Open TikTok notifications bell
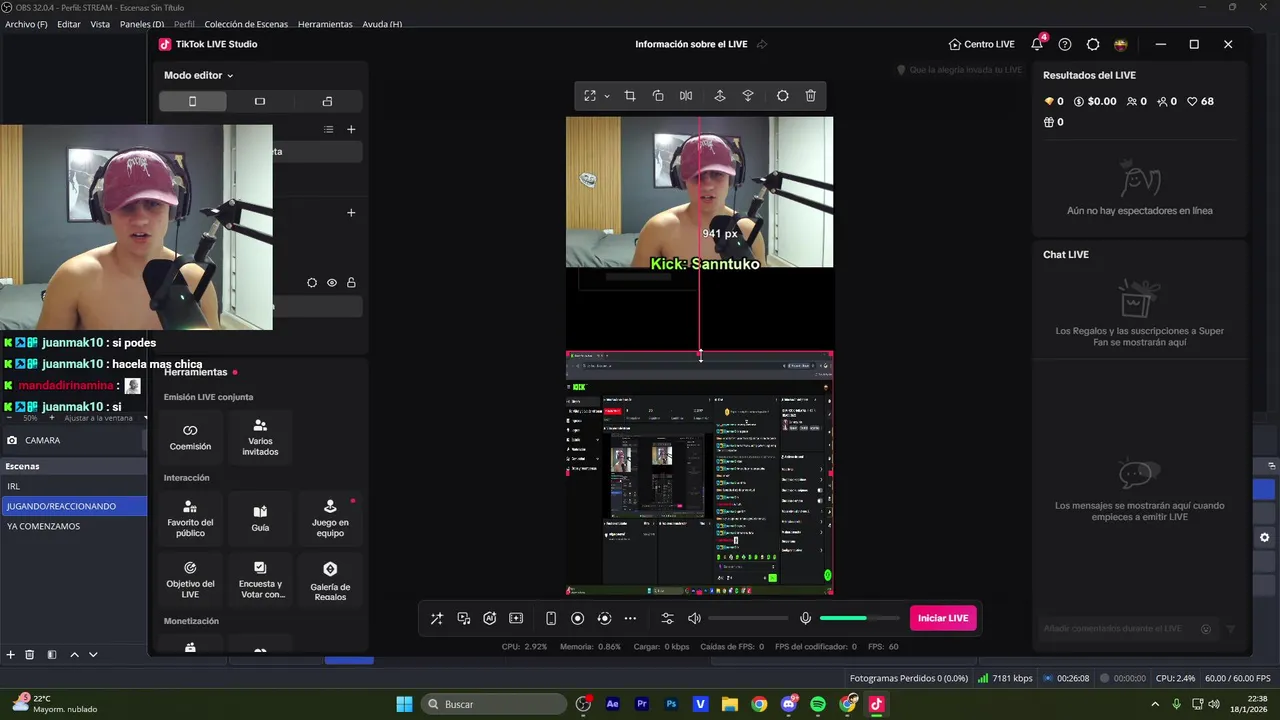This screenshot has height=720, width=1280. tap(1037, 44)
